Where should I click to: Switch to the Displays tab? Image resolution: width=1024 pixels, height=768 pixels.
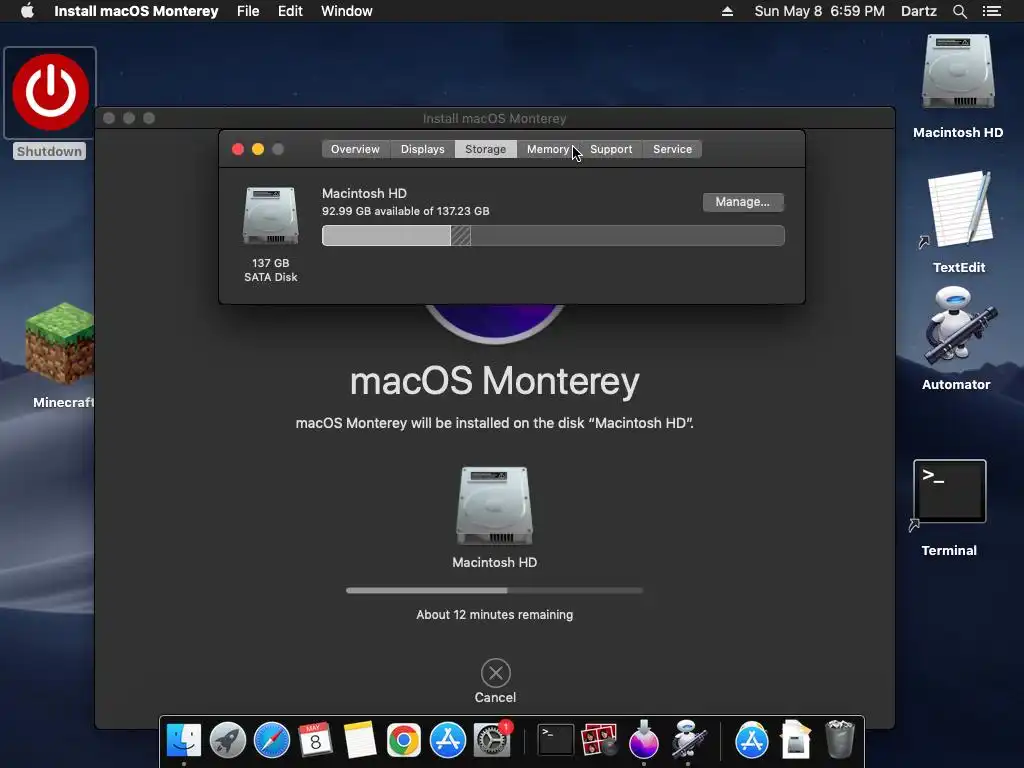[x=423, y=149]
